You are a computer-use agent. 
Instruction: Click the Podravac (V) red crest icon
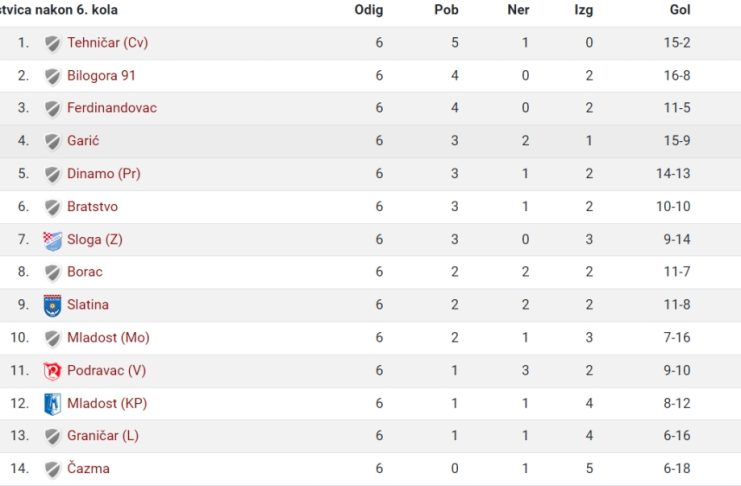tap(52, 371)
